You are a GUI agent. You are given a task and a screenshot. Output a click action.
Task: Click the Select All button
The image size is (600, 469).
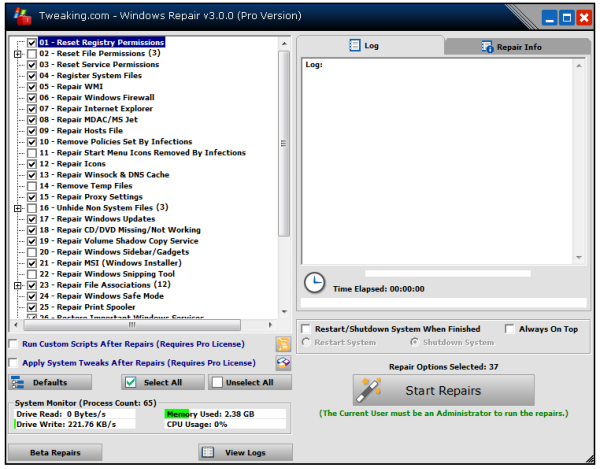click(163, 382)
